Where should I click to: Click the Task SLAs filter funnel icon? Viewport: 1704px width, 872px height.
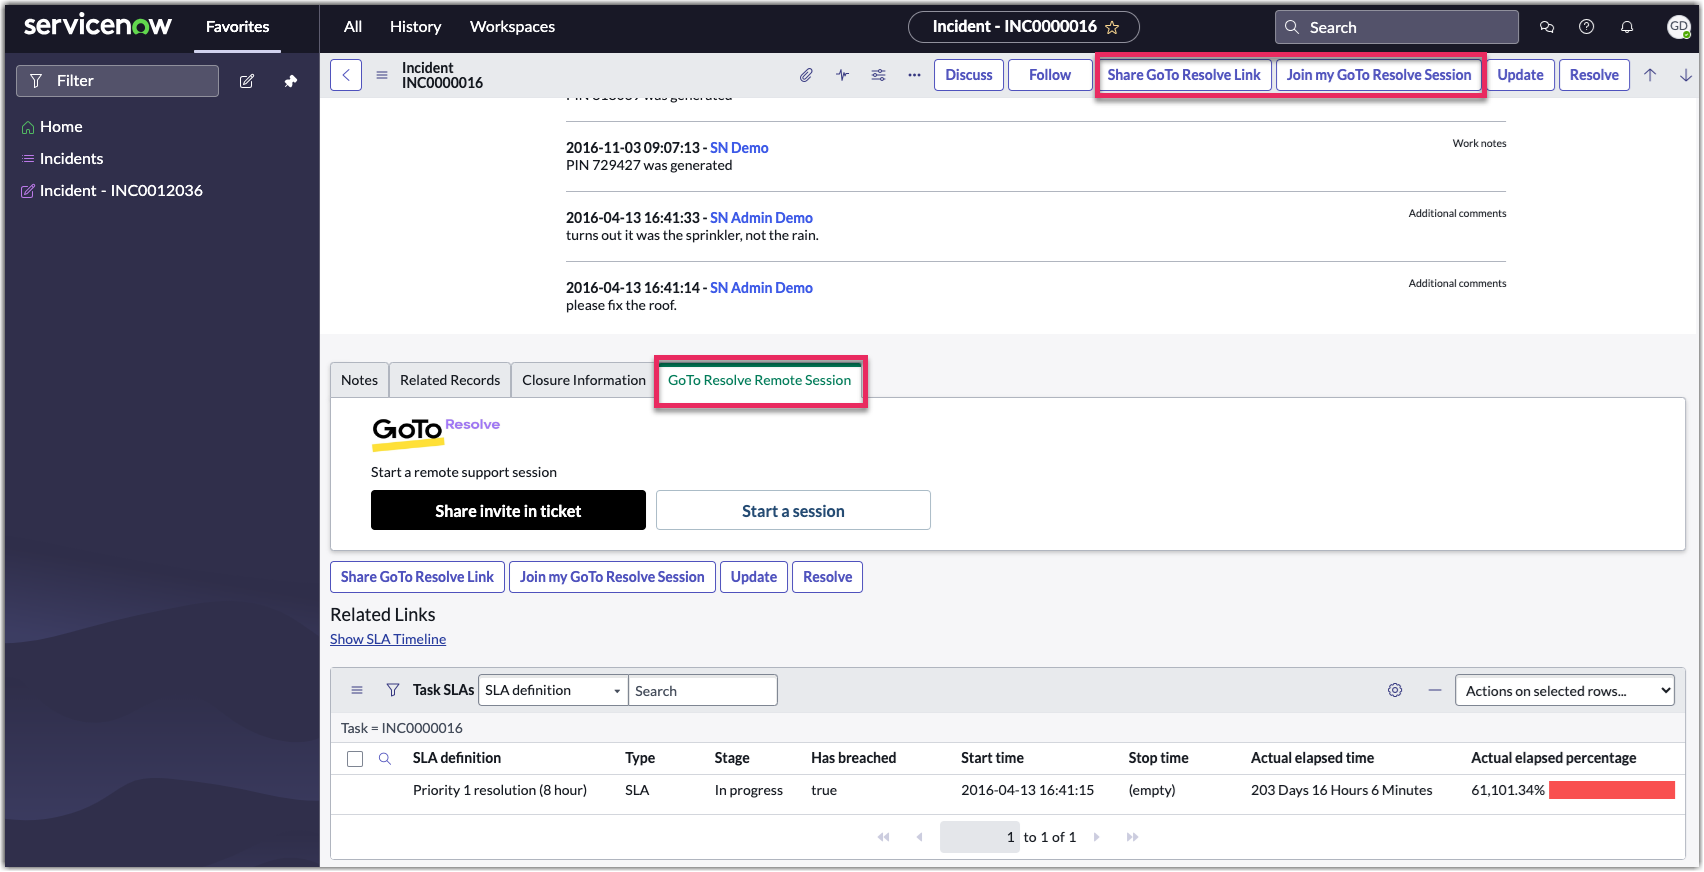coord(393,690)
